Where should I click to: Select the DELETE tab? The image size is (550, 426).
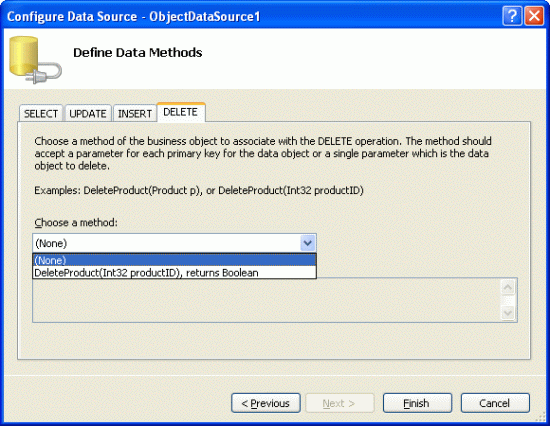[181, 112]
